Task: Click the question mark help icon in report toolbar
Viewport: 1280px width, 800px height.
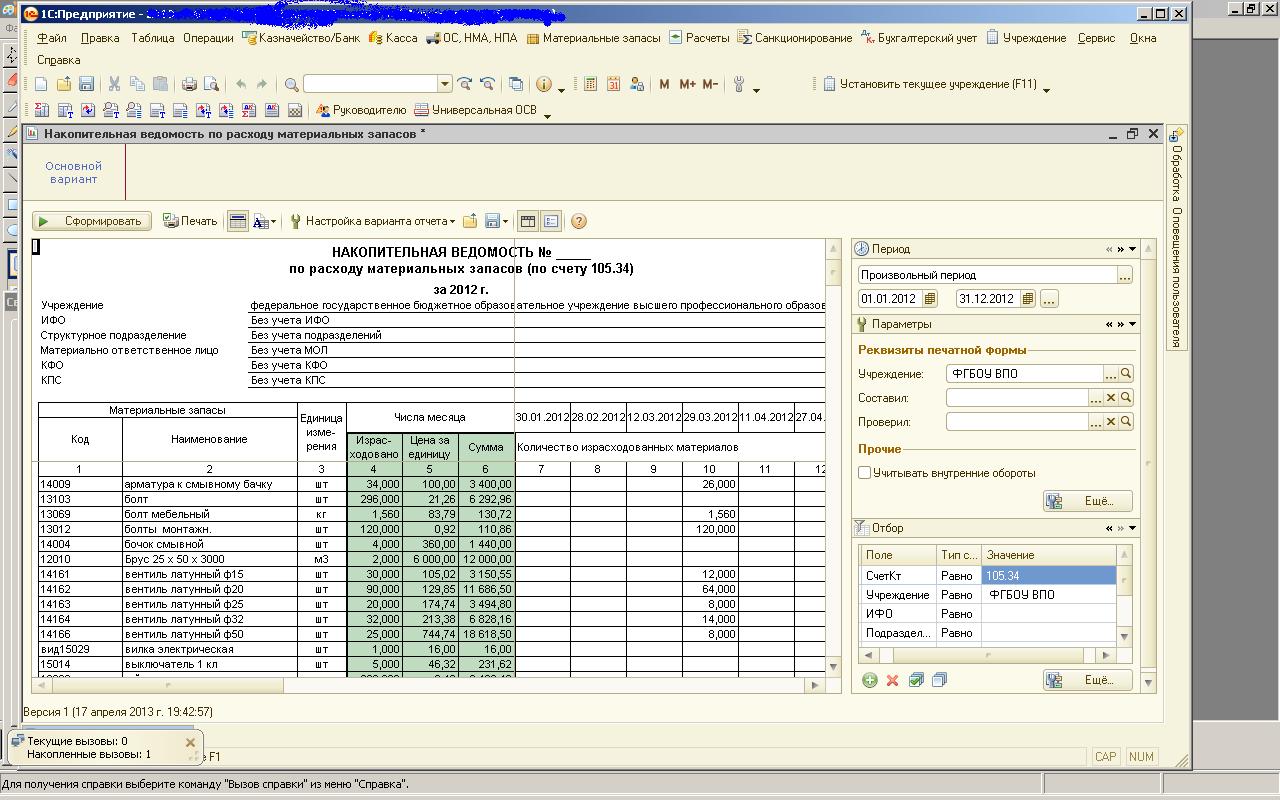Action: 578,221
